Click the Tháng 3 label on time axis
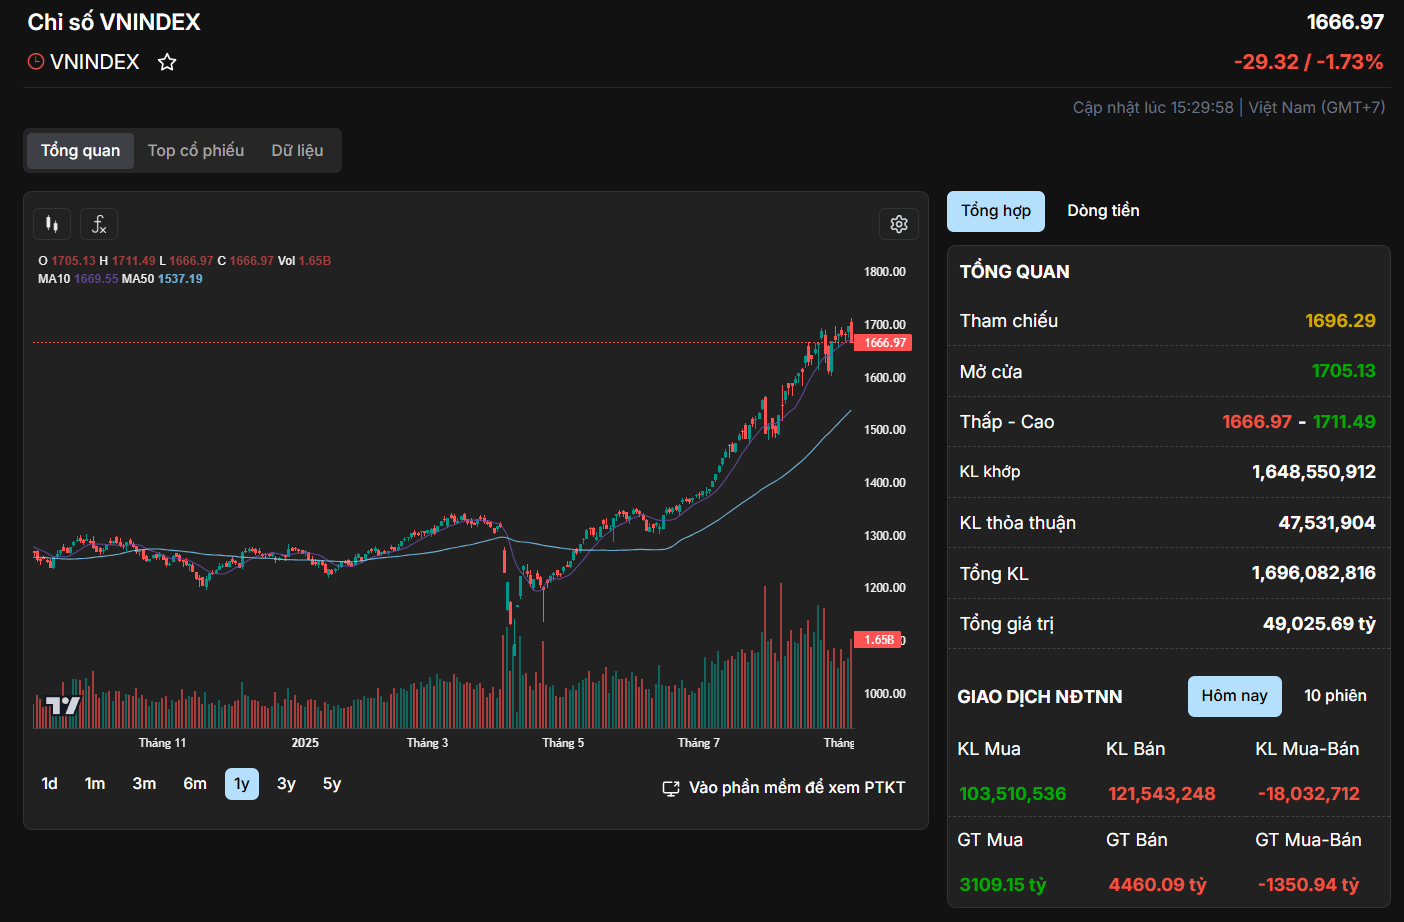 [x=427, y=743]
